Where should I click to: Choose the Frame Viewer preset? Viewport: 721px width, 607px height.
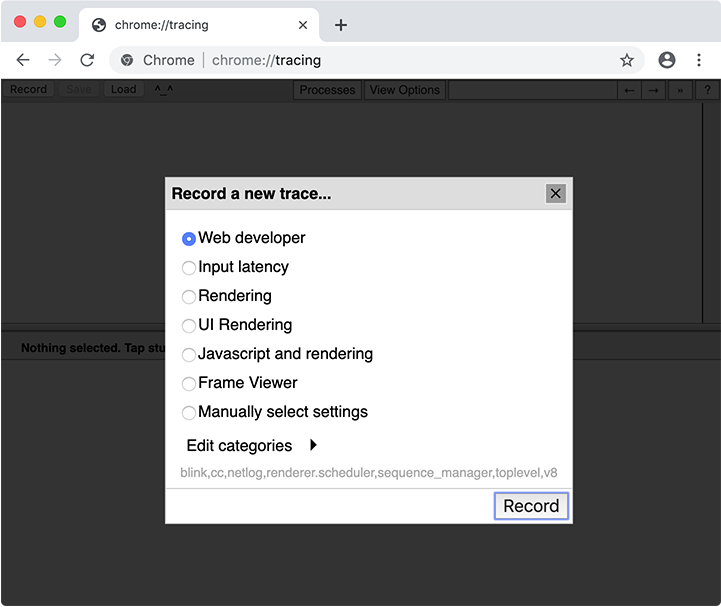189,384
